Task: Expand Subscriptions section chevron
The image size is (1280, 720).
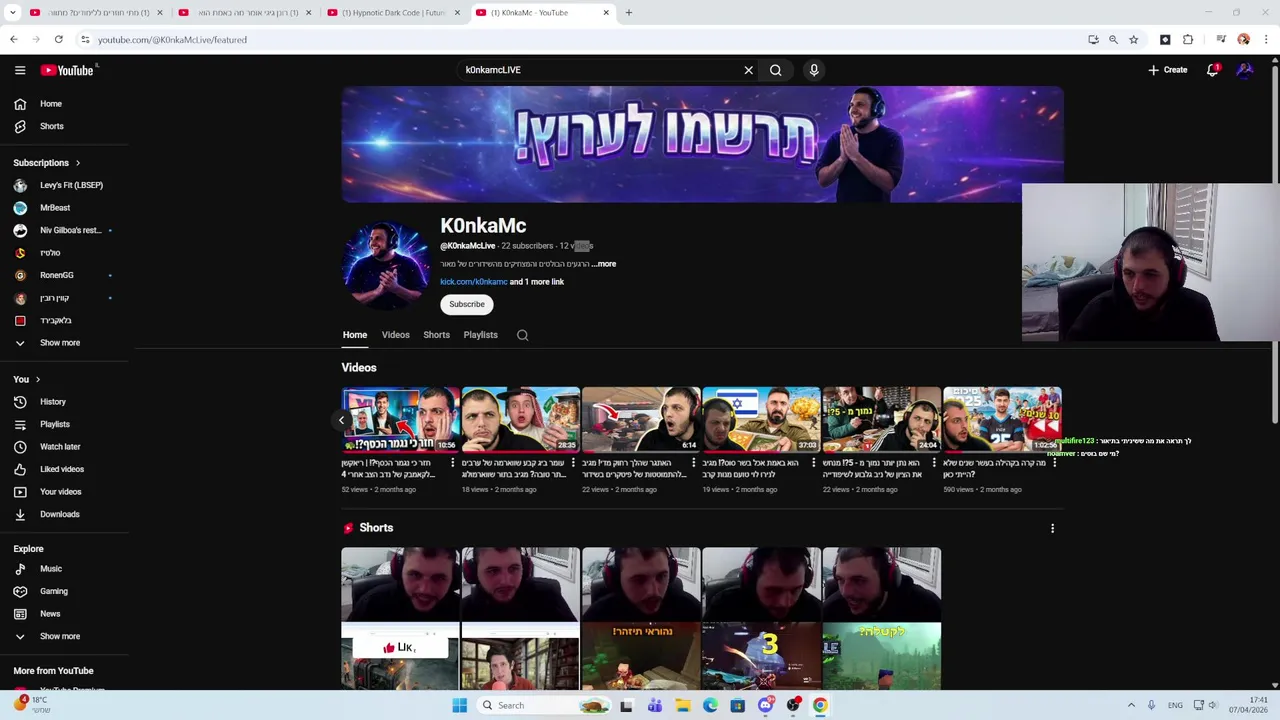Action: [x=78, y=163]
